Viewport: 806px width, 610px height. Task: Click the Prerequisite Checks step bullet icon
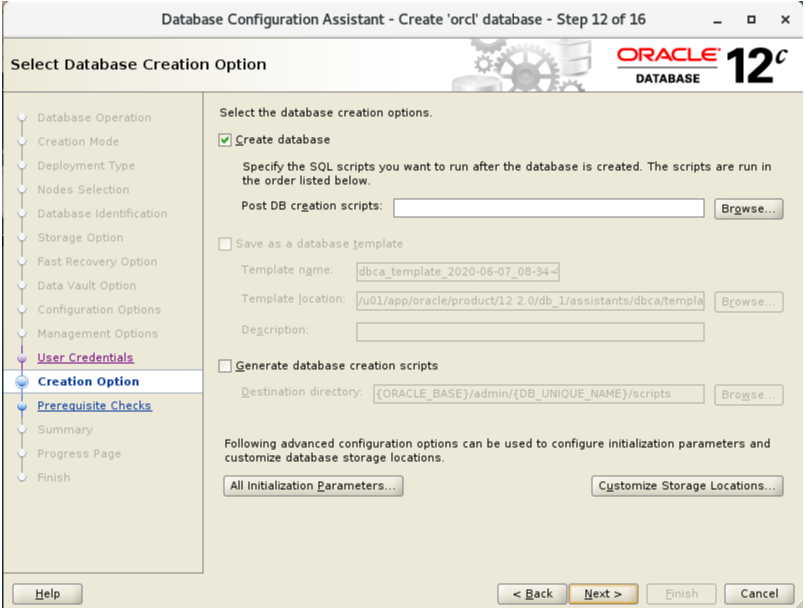click(x=22, y=406)
